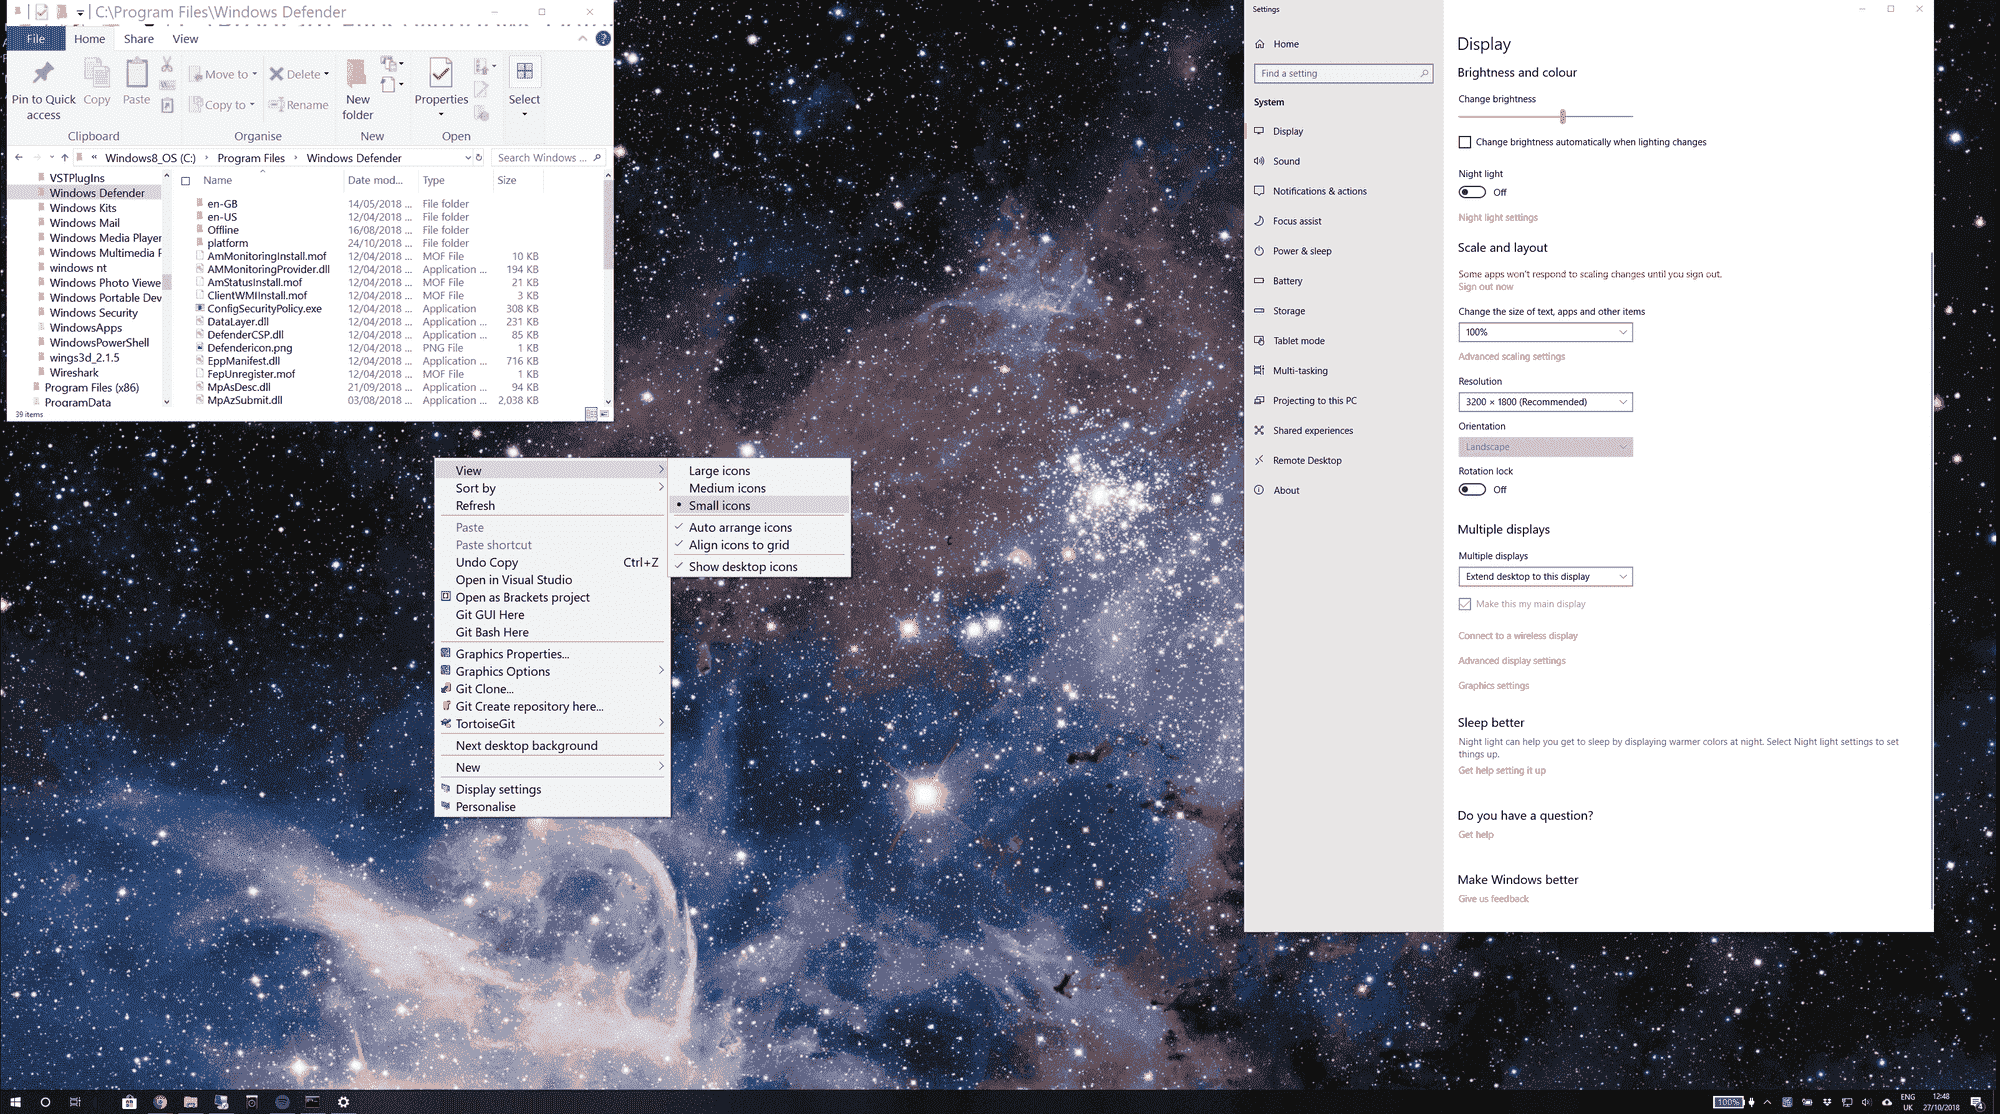The height and width of the screenshot is (1114, 2000).
Task: Show hidden system tray icons chevron
Action: (1767, 1102)
